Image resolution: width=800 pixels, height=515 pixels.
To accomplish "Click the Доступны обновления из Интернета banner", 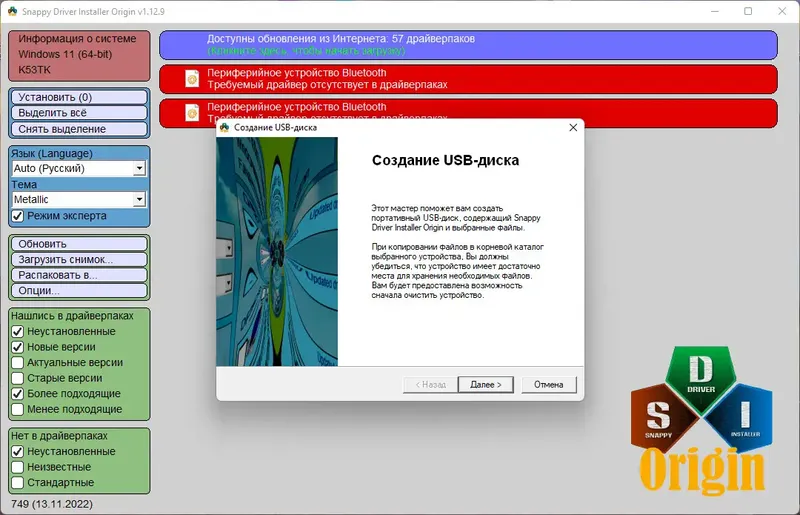I will click(468, 45).
